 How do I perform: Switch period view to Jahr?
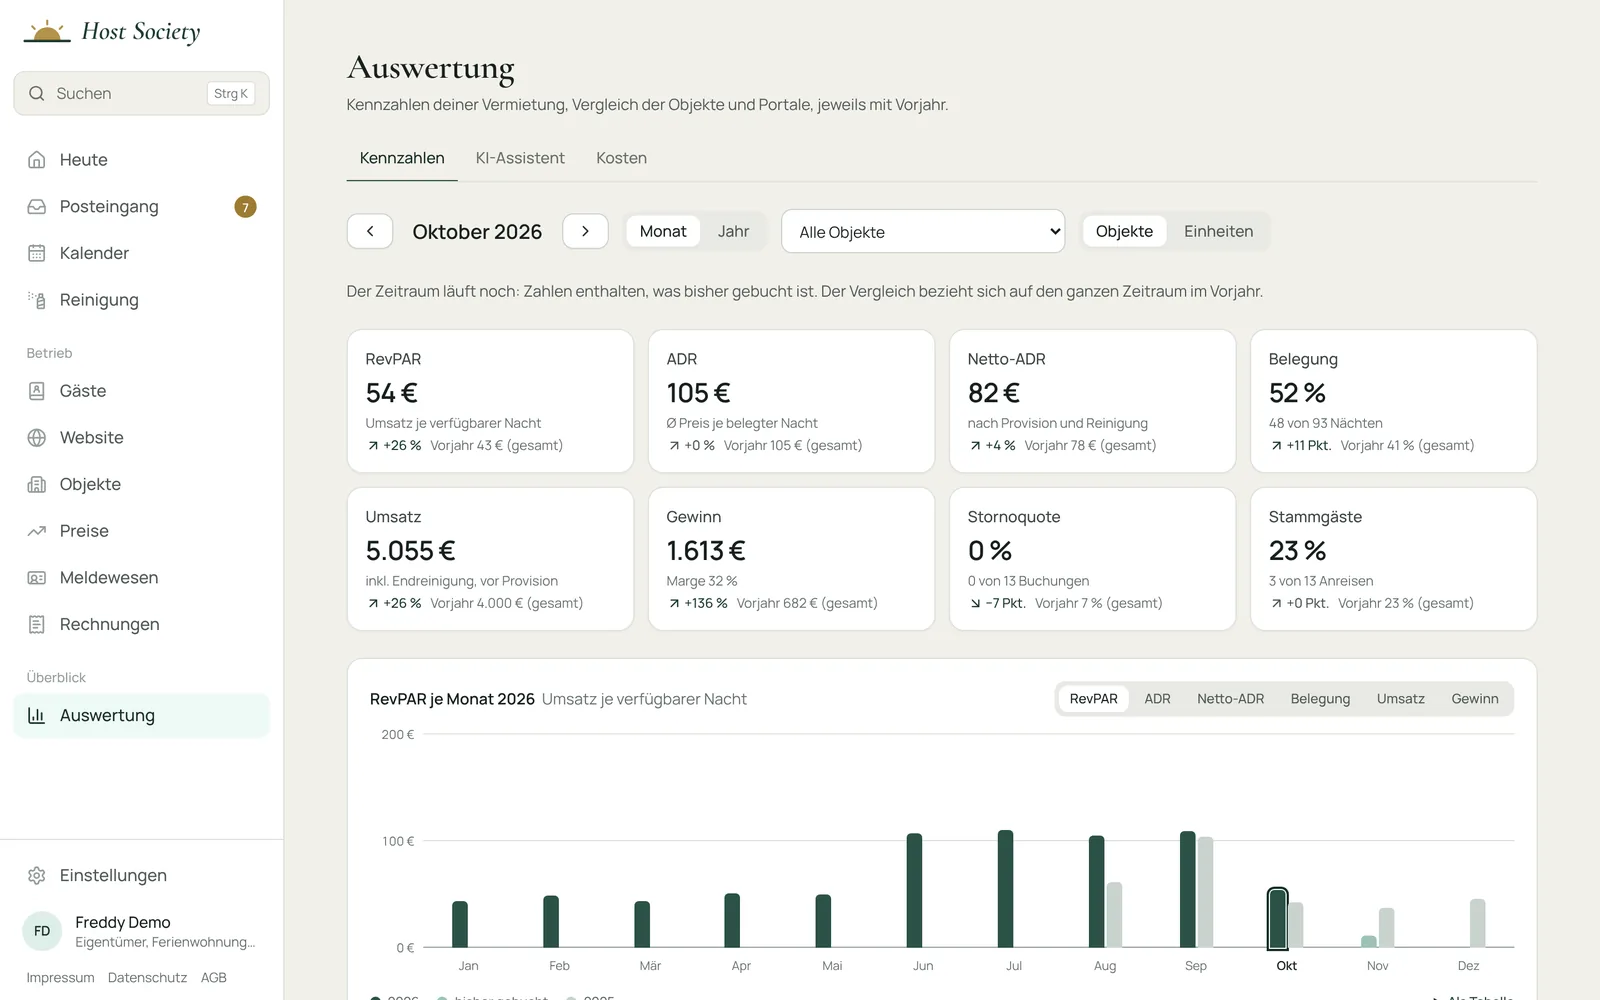pos(733,231)
